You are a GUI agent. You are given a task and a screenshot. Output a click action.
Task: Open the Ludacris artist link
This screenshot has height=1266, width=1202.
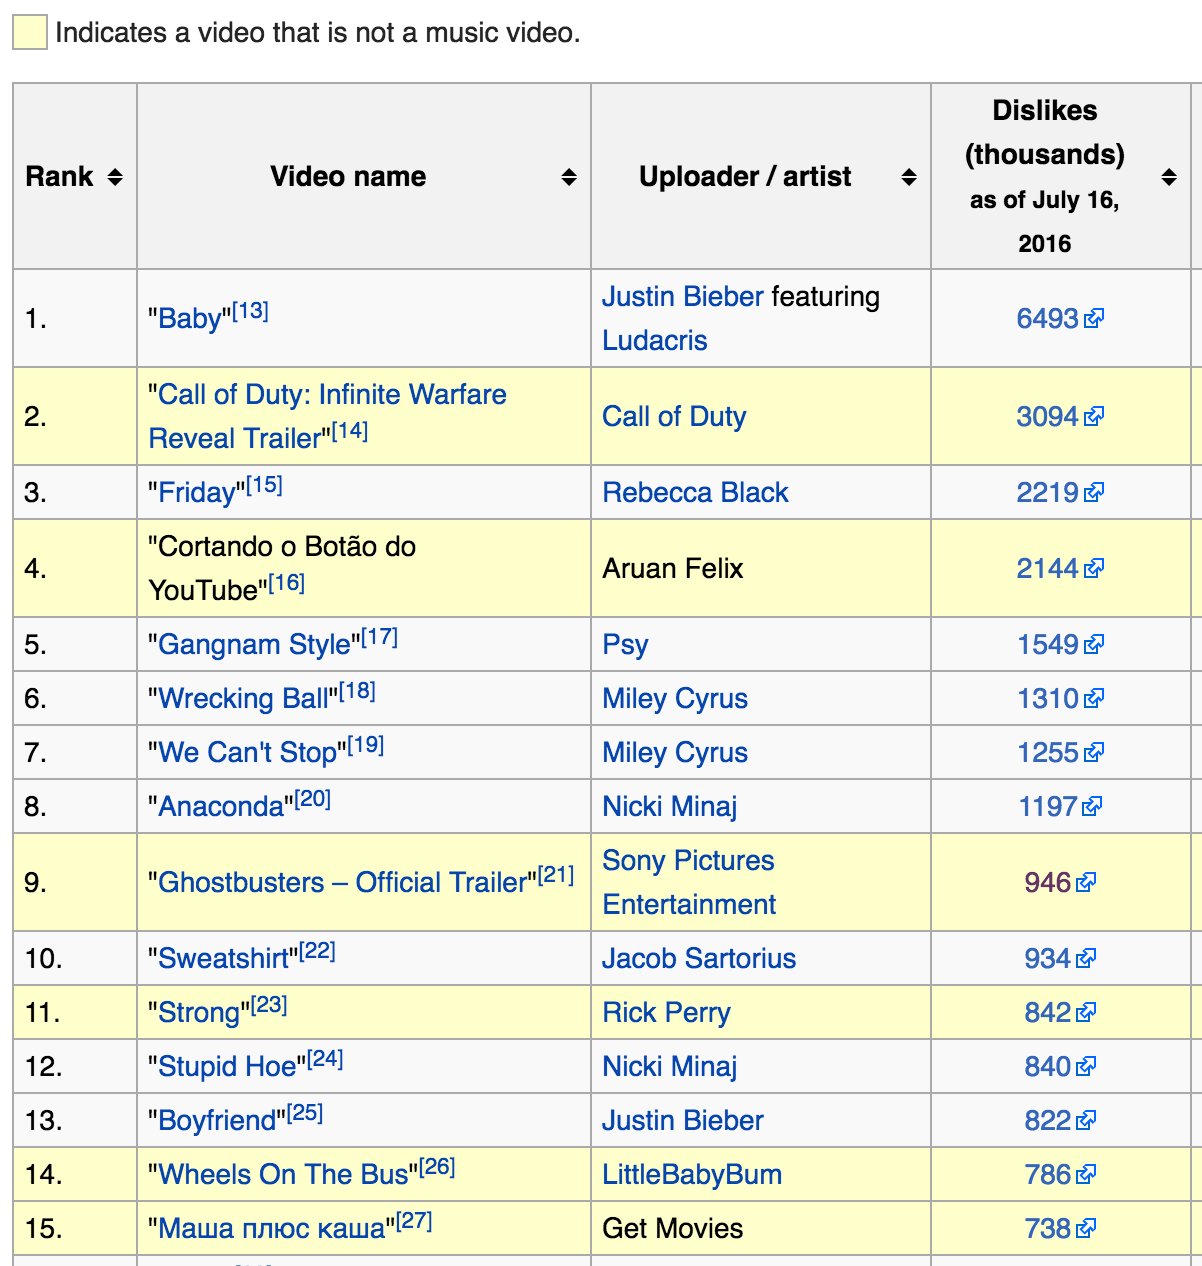pos(655,341)
